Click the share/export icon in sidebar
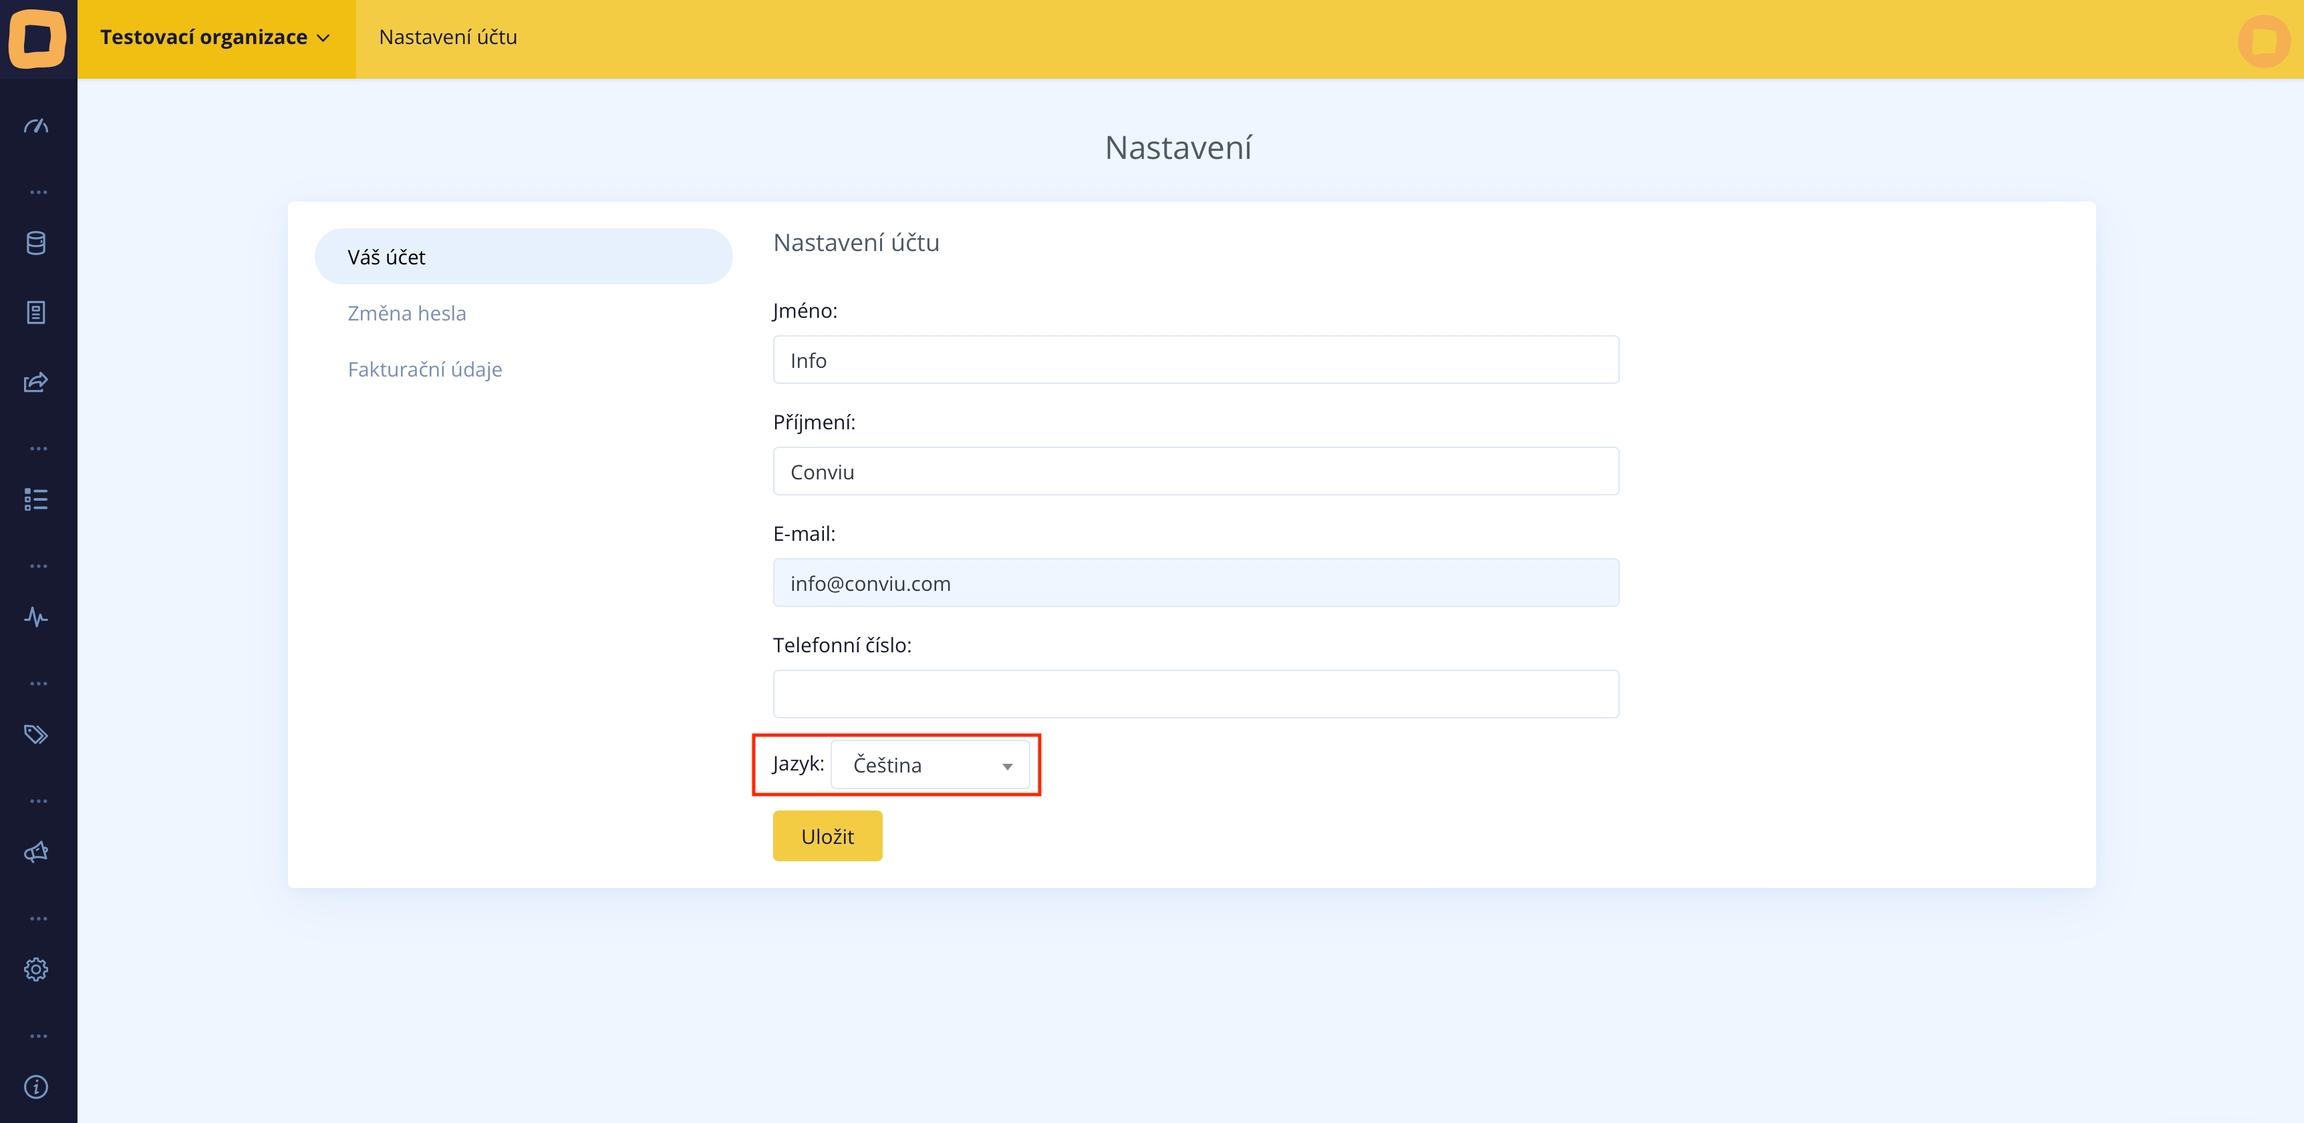 tap(36, 382)
